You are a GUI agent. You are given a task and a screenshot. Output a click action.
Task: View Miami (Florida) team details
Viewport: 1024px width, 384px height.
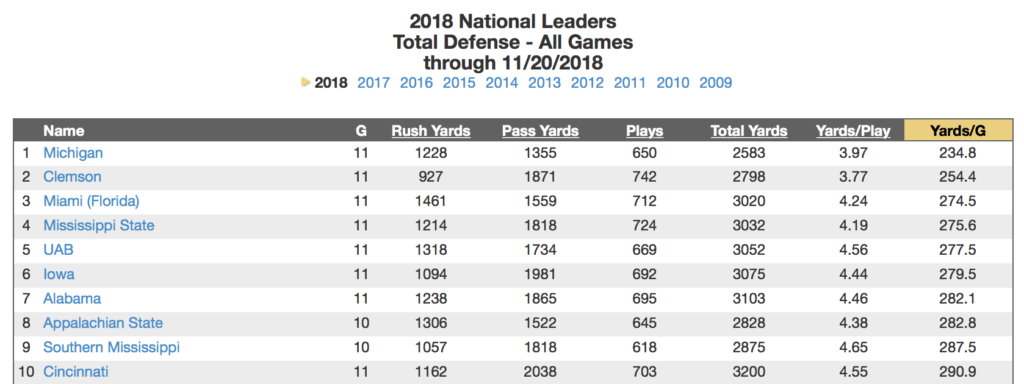point(91,201)
